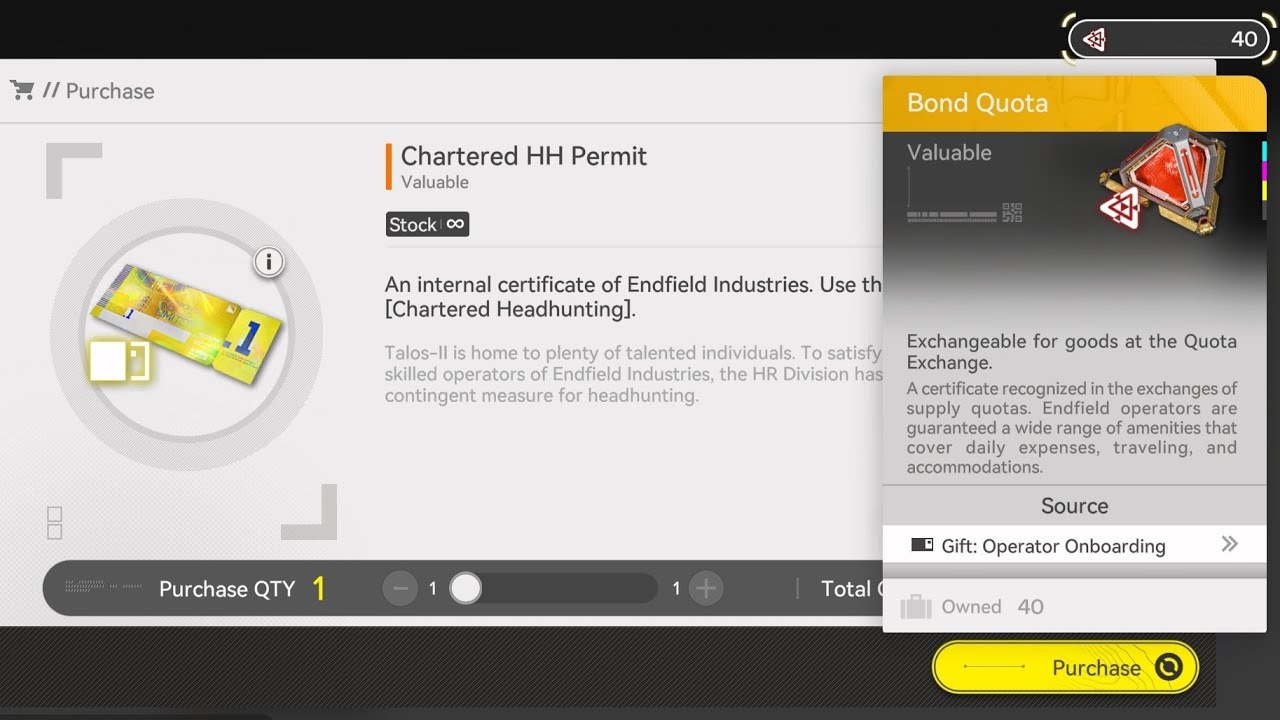Click the briefcase Owned icon

[x=916, y=607]
